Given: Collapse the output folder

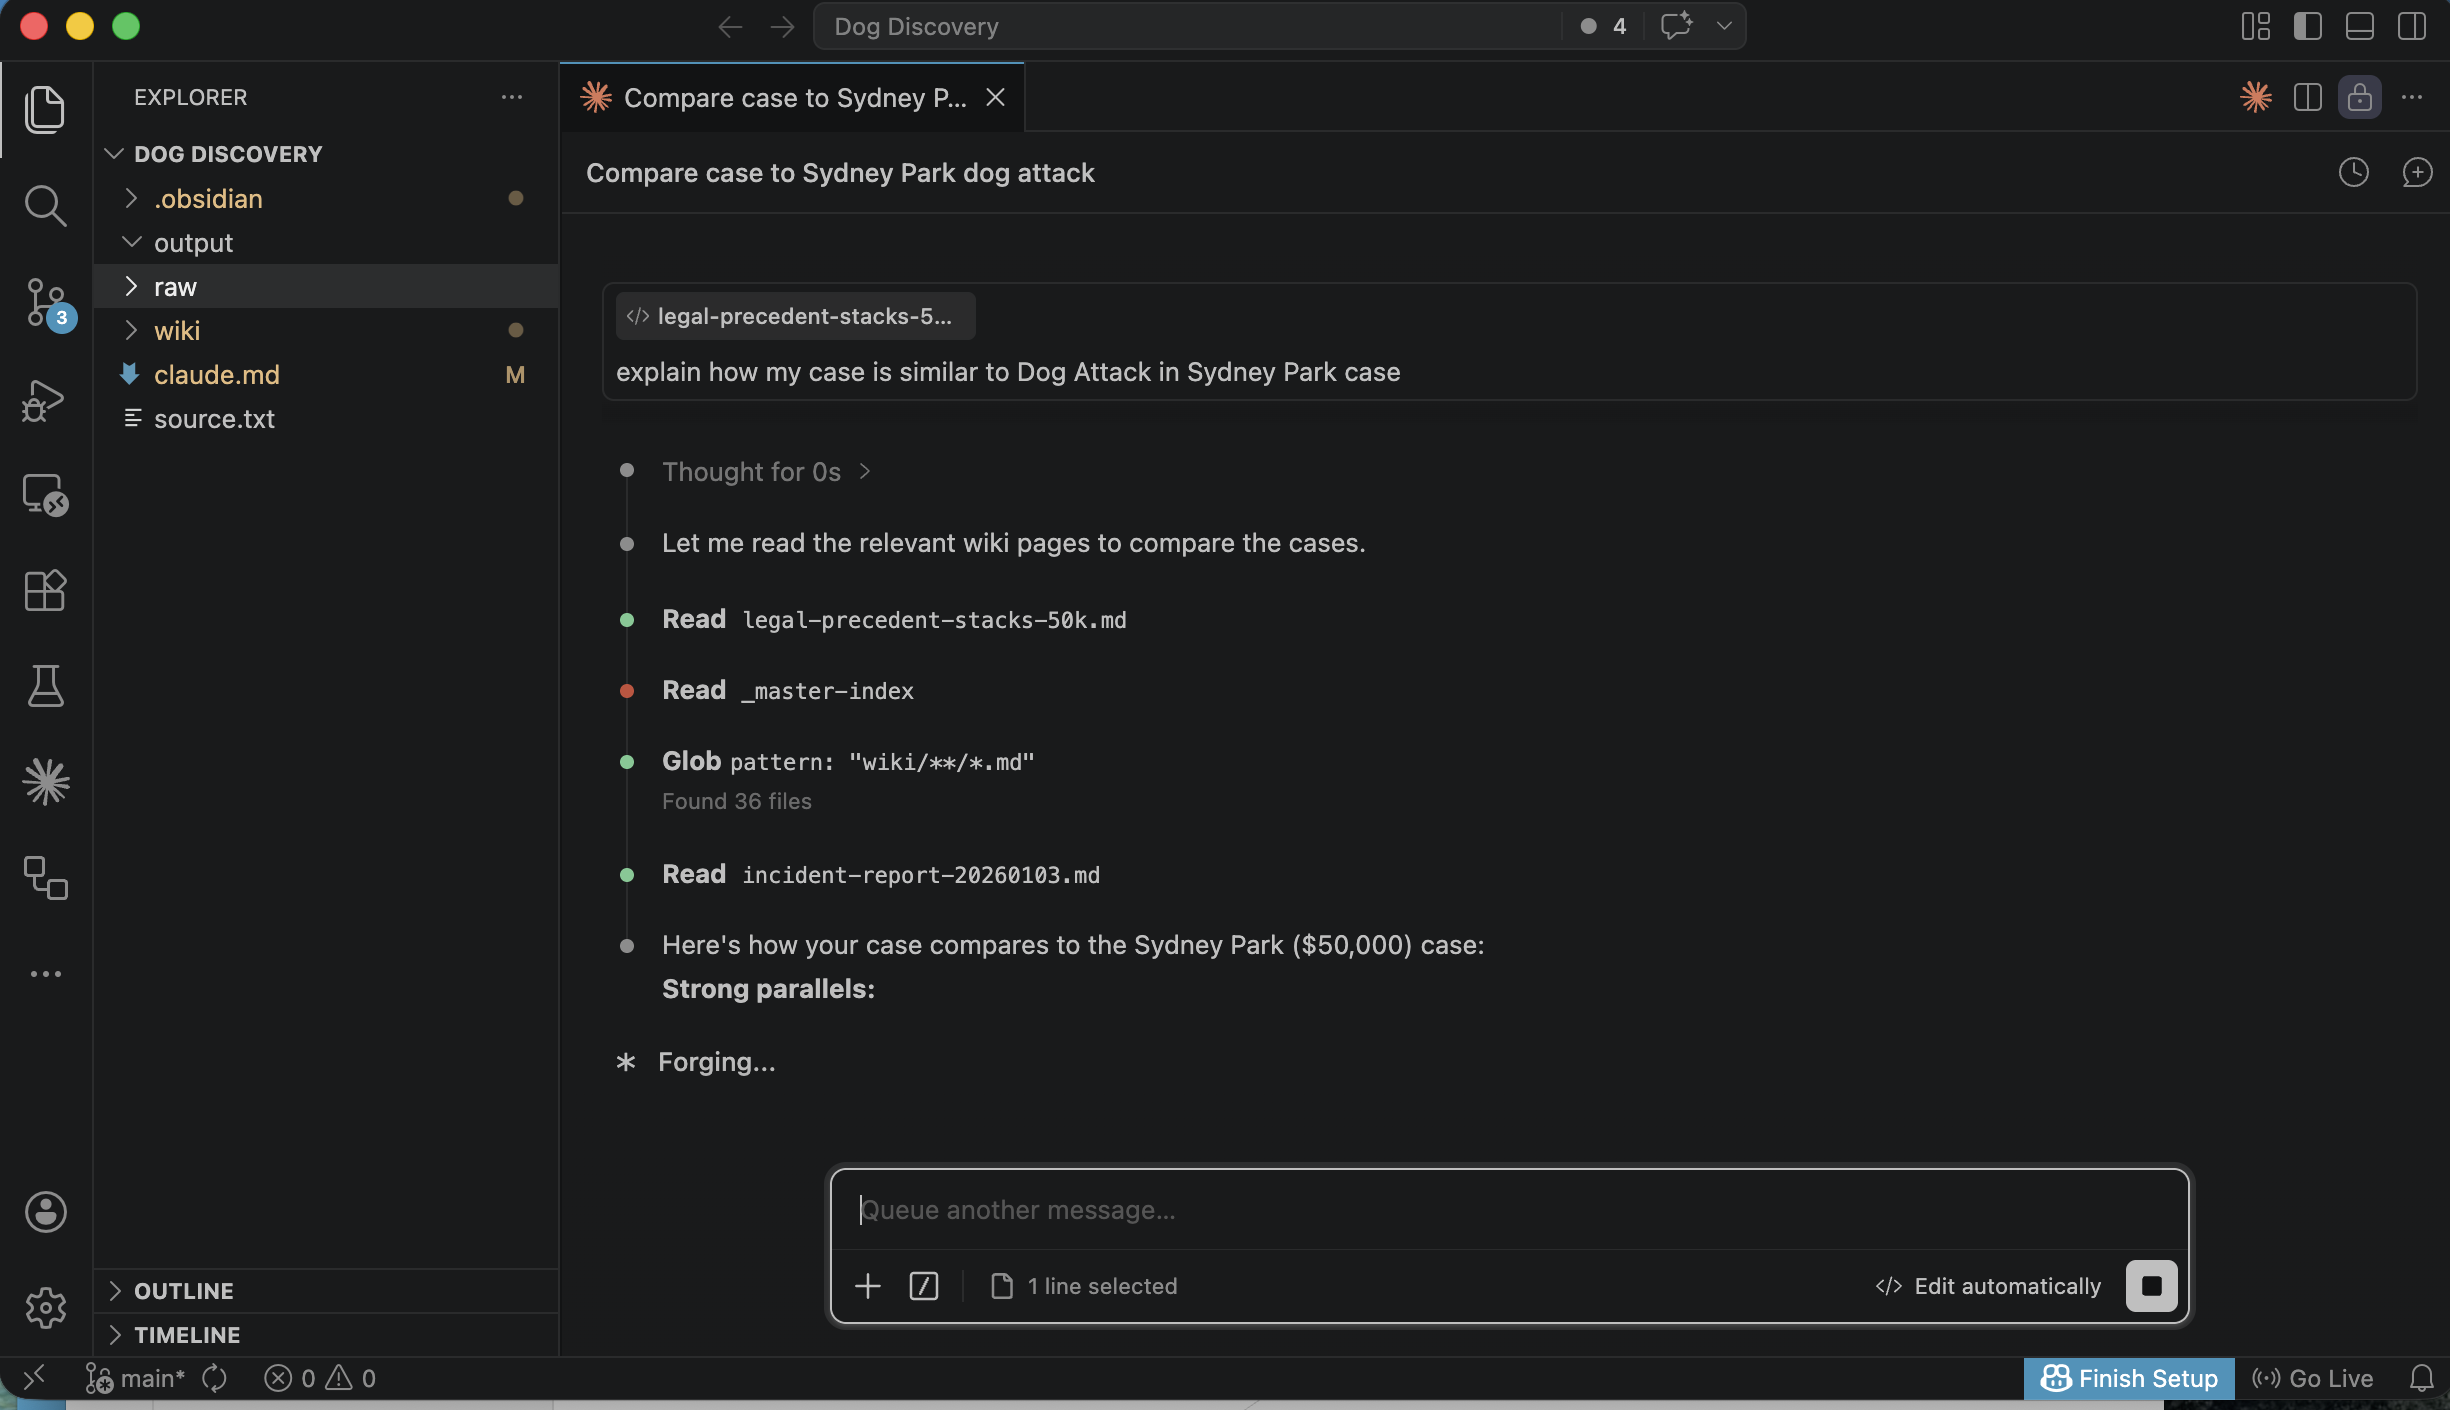Looking at the screenshot, I should pyautogui.click(x=326, y=243).
